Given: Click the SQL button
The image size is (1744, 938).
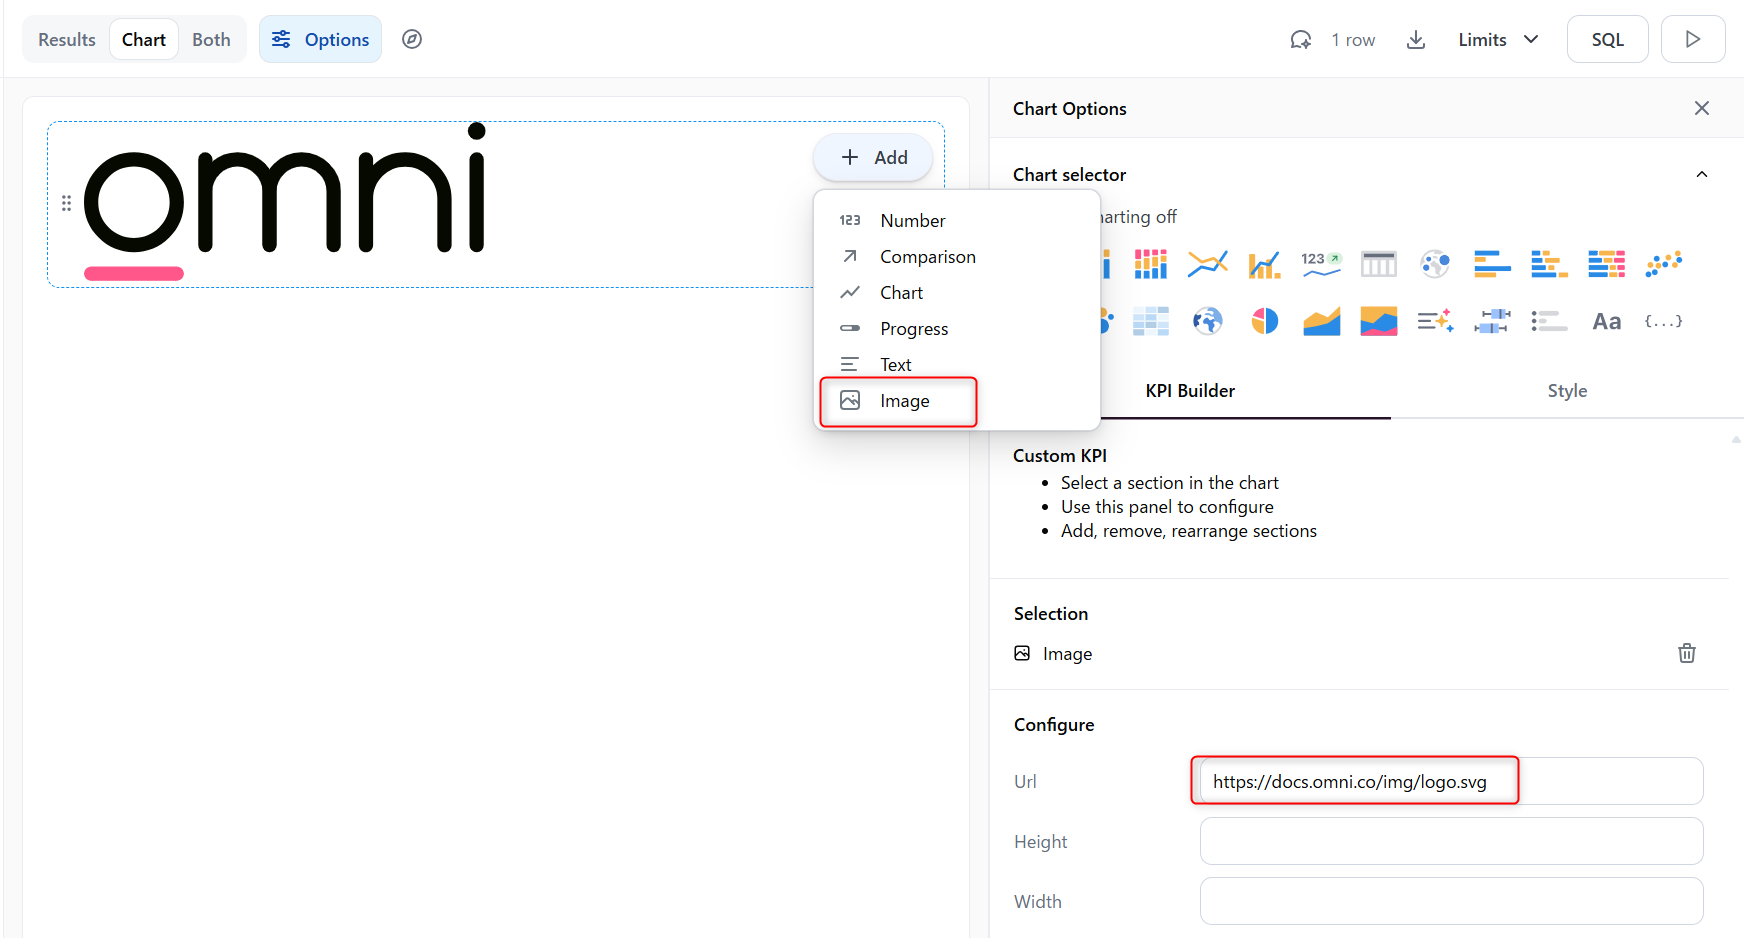Looking at the screenshot, I should pyautogui.click(x=1606, y=40).
